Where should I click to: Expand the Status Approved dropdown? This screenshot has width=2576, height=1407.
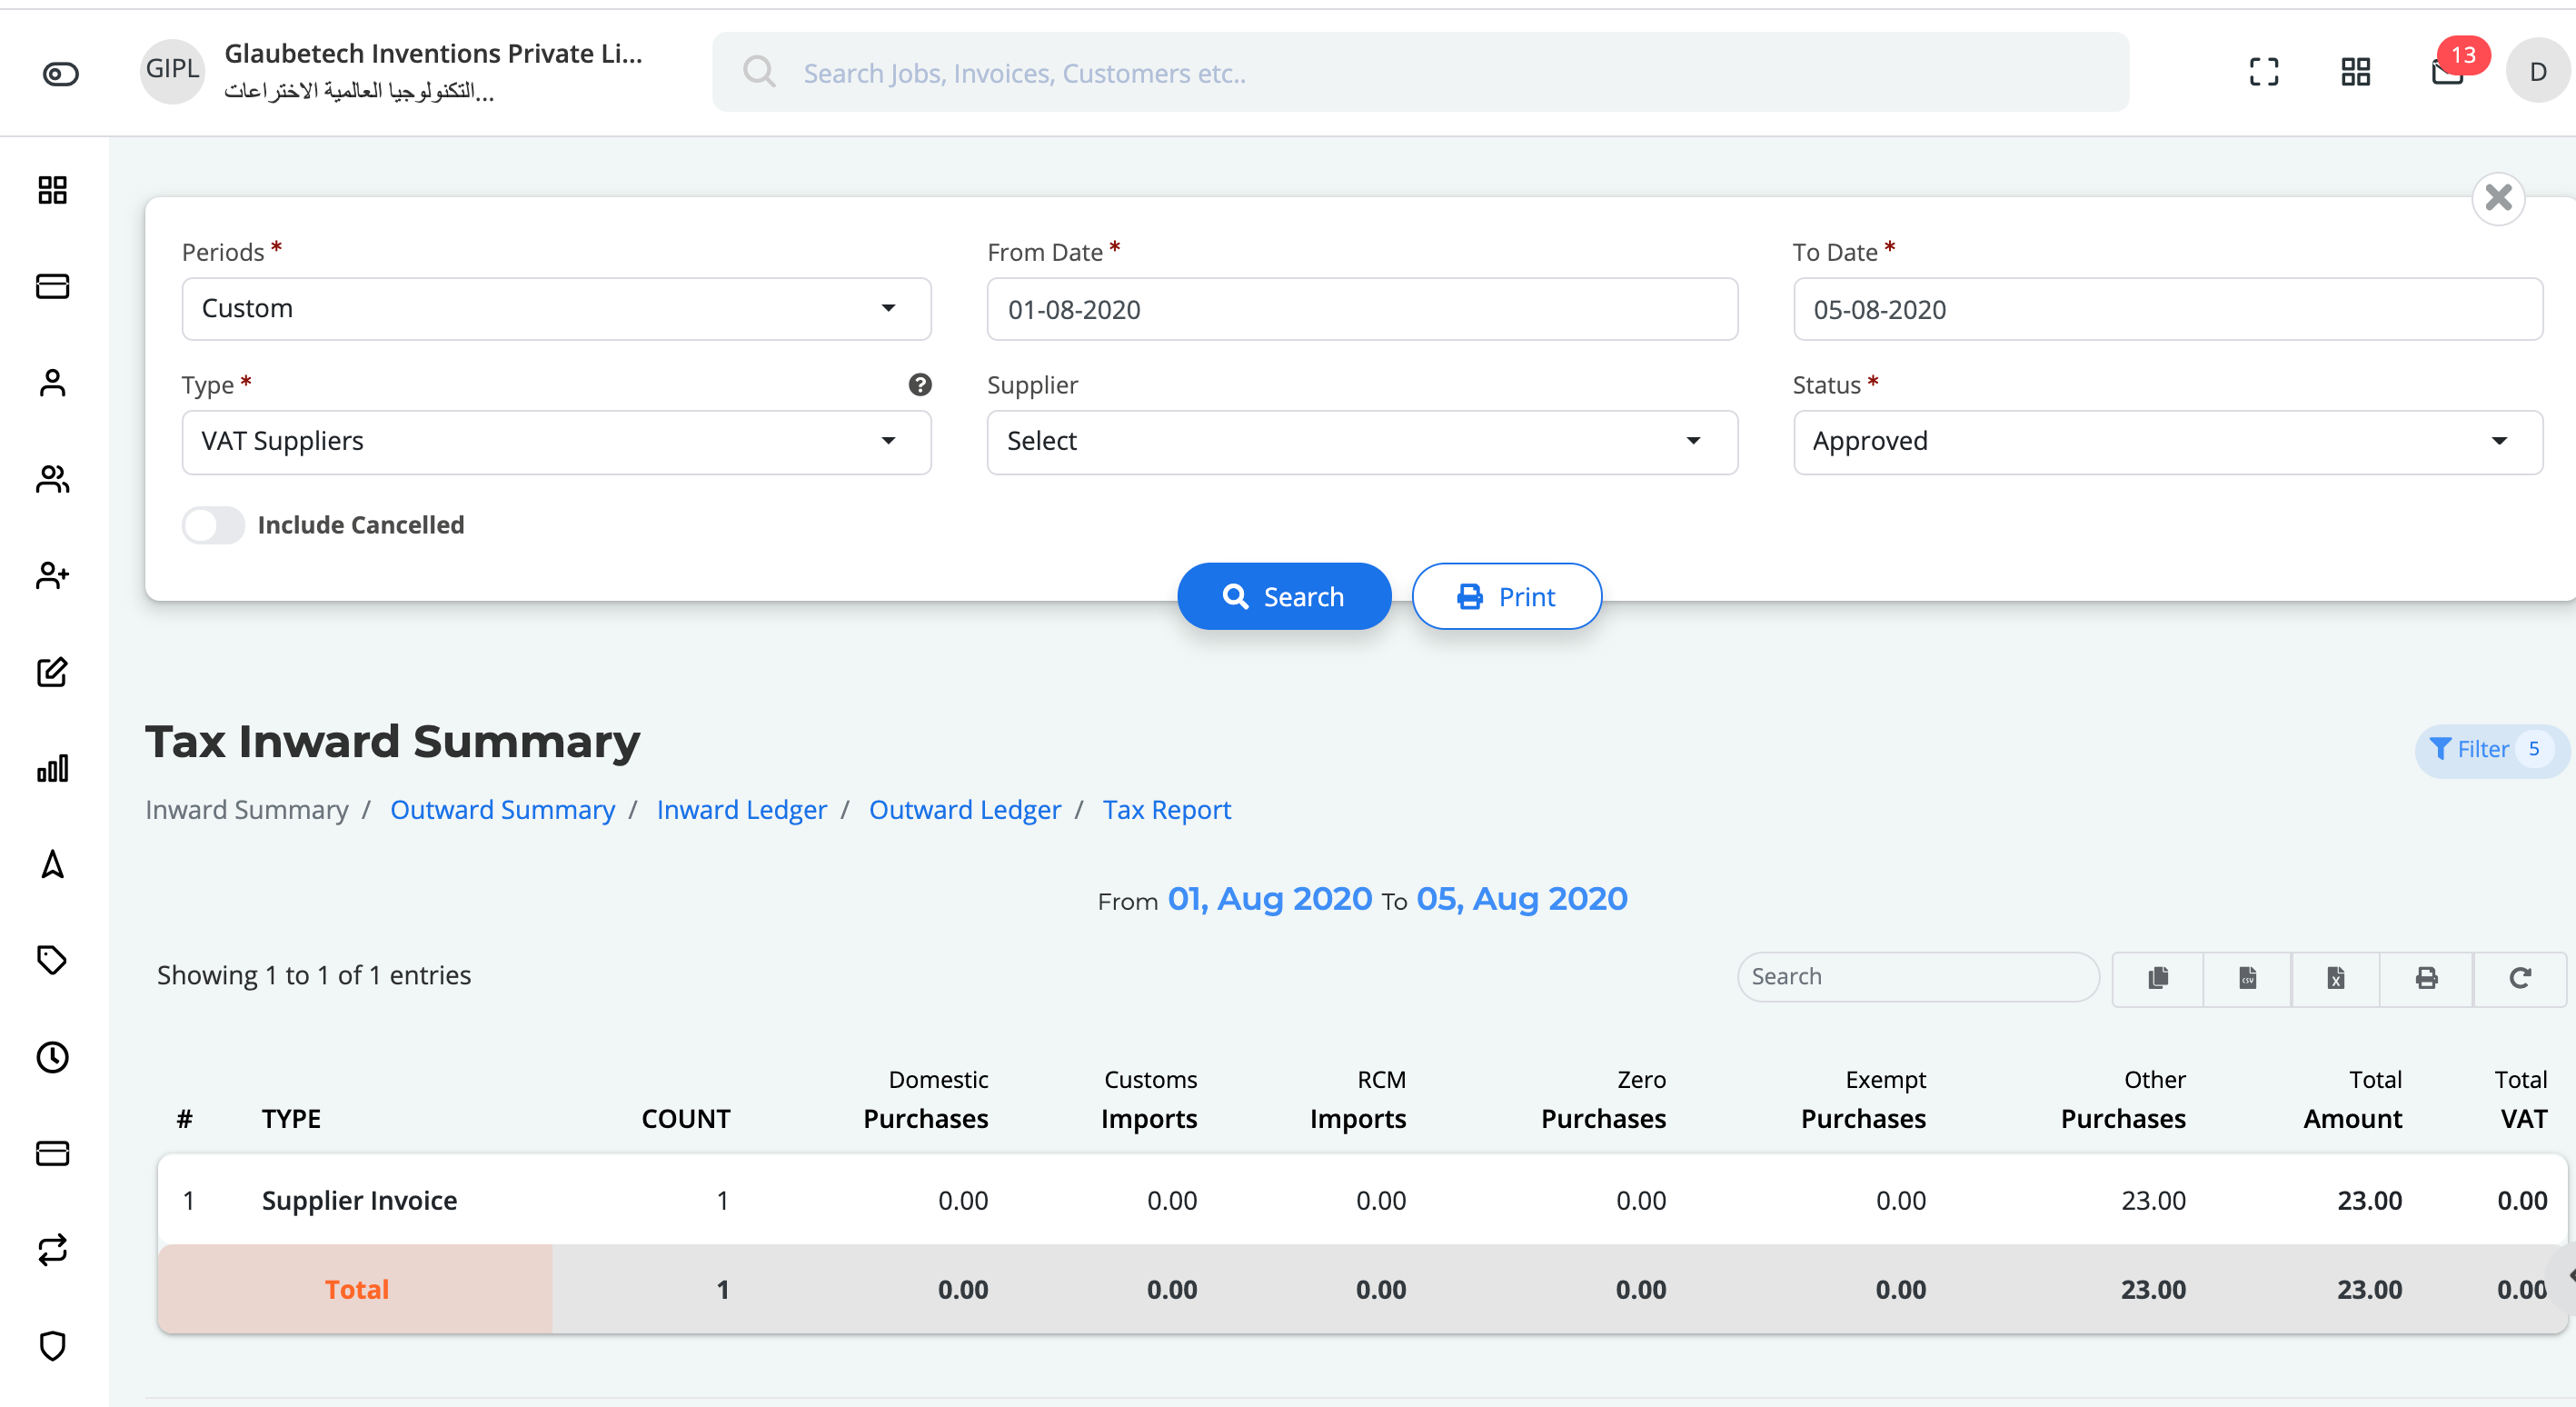[x=2167, y=440]
